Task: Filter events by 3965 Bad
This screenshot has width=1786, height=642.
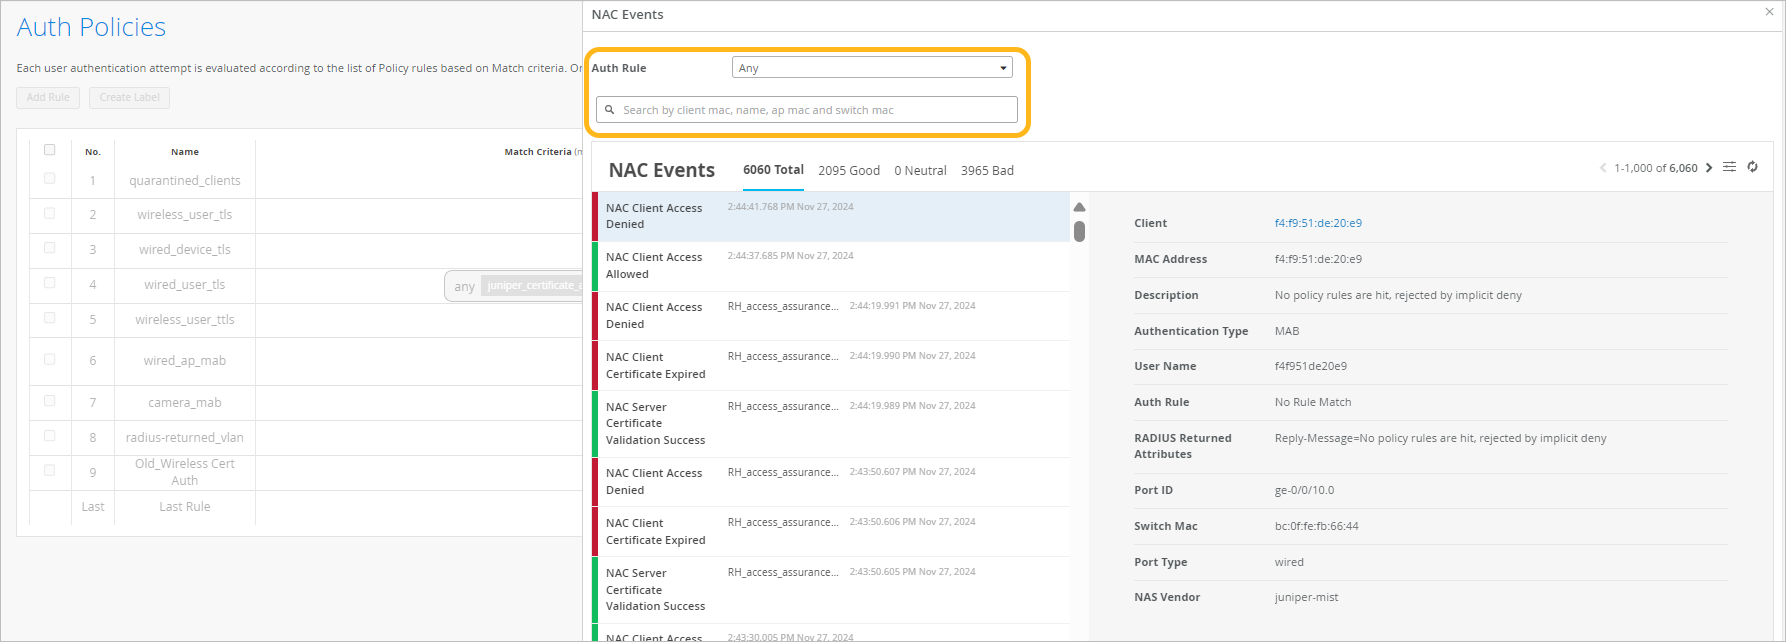Action: [x=986, y=171]
